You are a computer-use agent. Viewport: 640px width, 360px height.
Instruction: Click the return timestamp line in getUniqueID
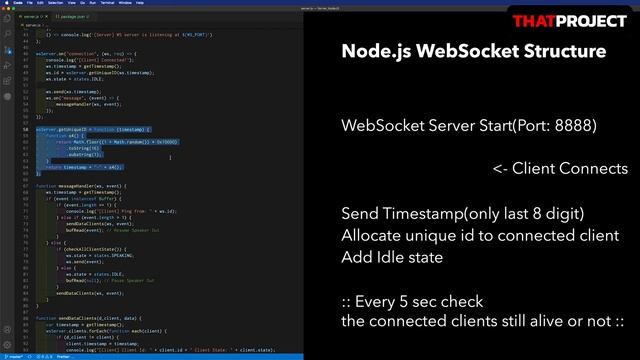tap(84, 167)
